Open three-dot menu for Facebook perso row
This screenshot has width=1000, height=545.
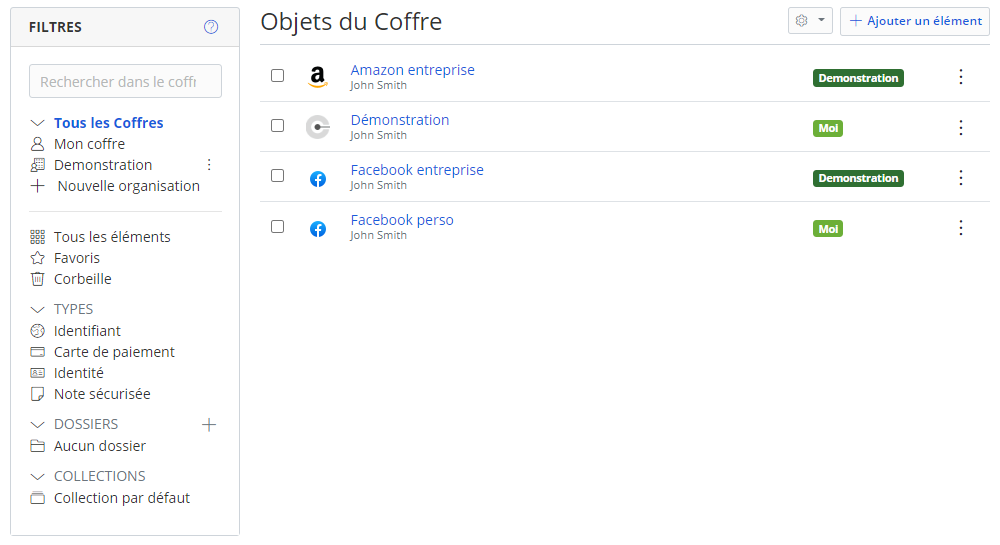(x=960, y=228)
